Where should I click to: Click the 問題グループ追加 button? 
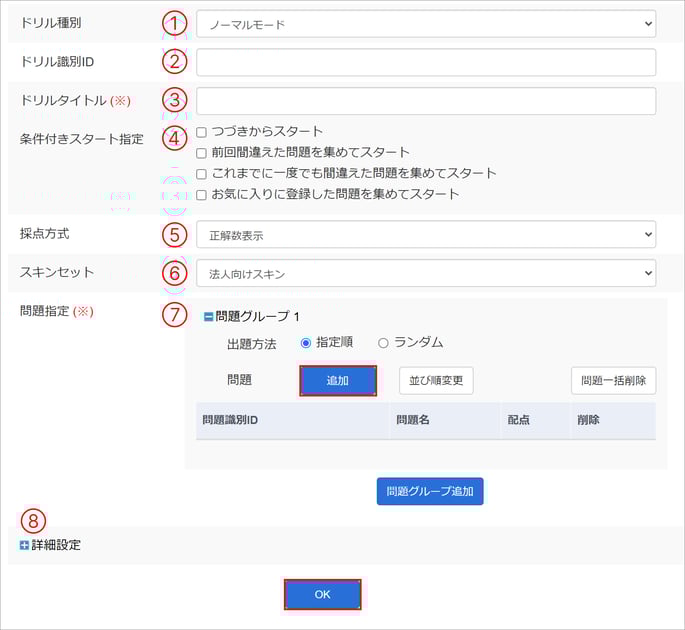[430, 492]
